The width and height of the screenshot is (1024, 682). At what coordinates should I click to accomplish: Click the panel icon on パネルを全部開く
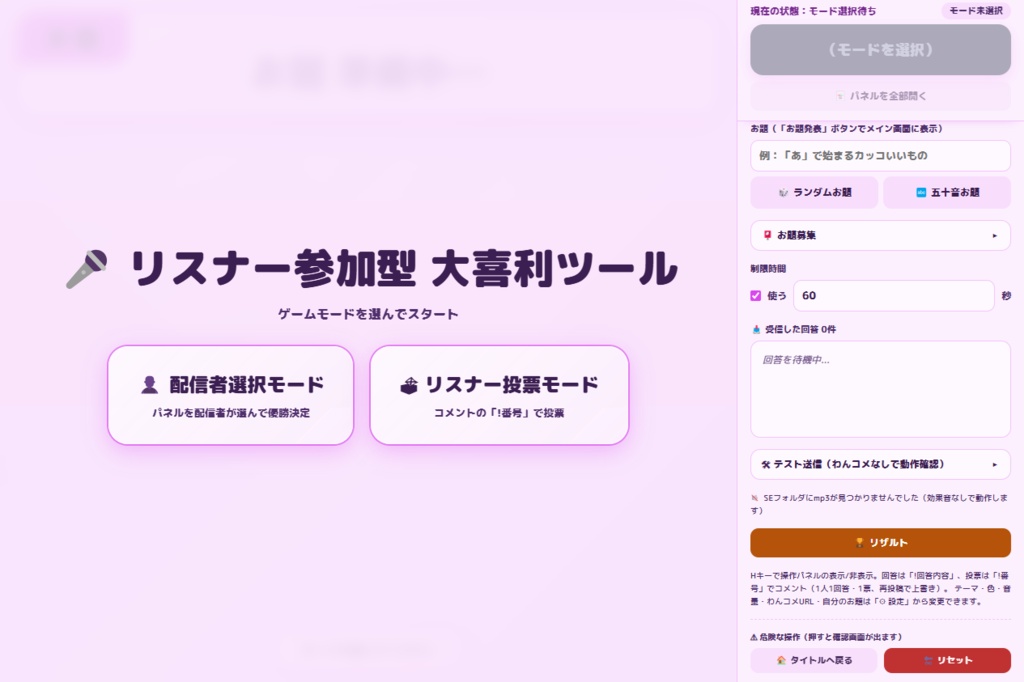pos(840,96)
